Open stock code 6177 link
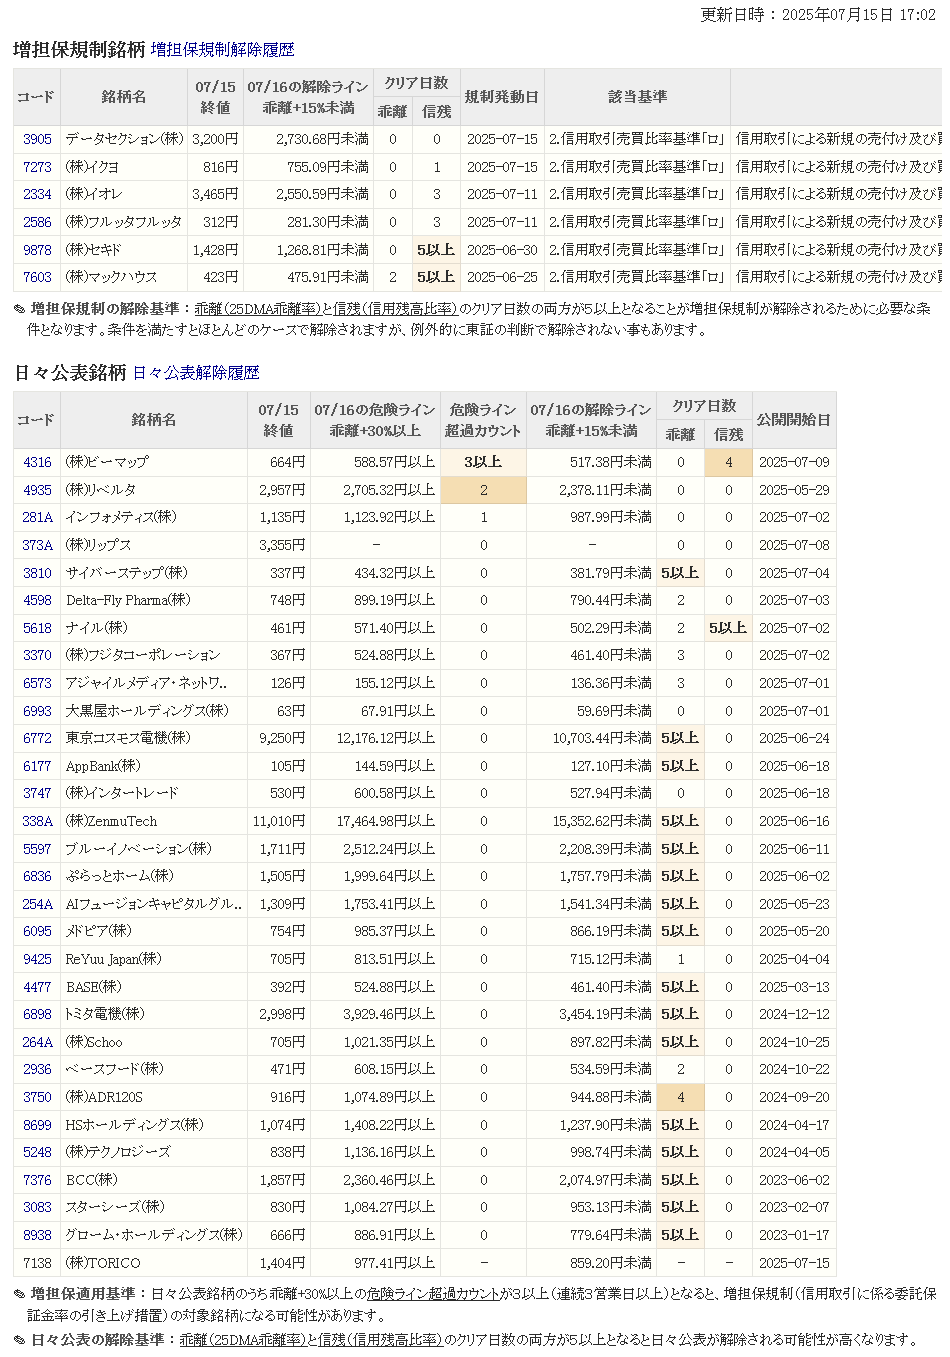 37,766
